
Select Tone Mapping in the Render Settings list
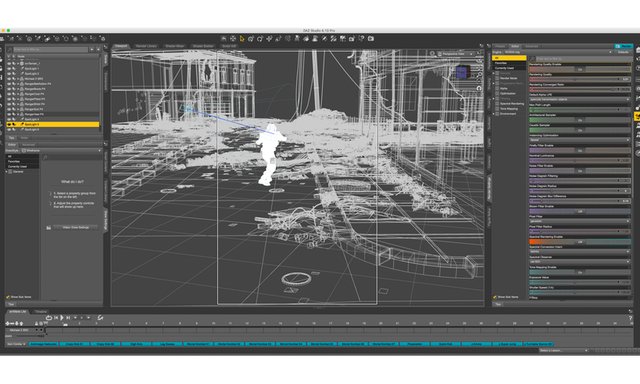point(509,109)
